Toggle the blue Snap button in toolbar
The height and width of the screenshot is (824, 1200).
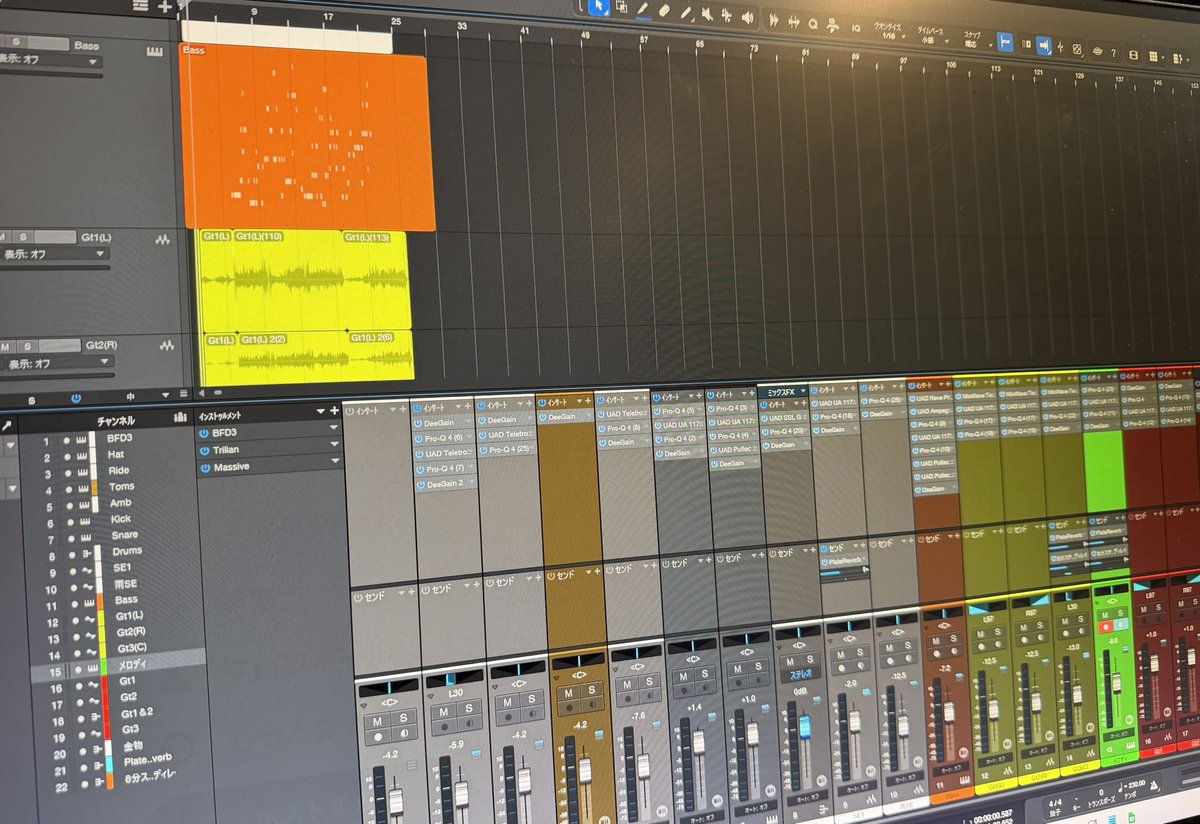1005,42
